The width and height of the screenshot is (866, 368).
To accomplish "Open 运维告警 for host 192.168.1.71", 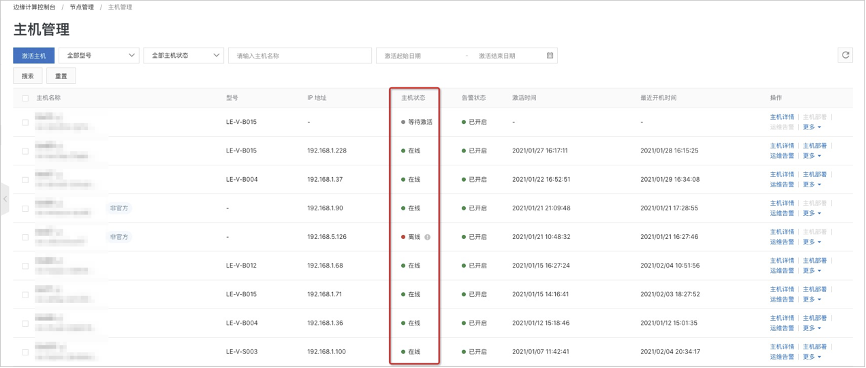I will coord(782,299).
